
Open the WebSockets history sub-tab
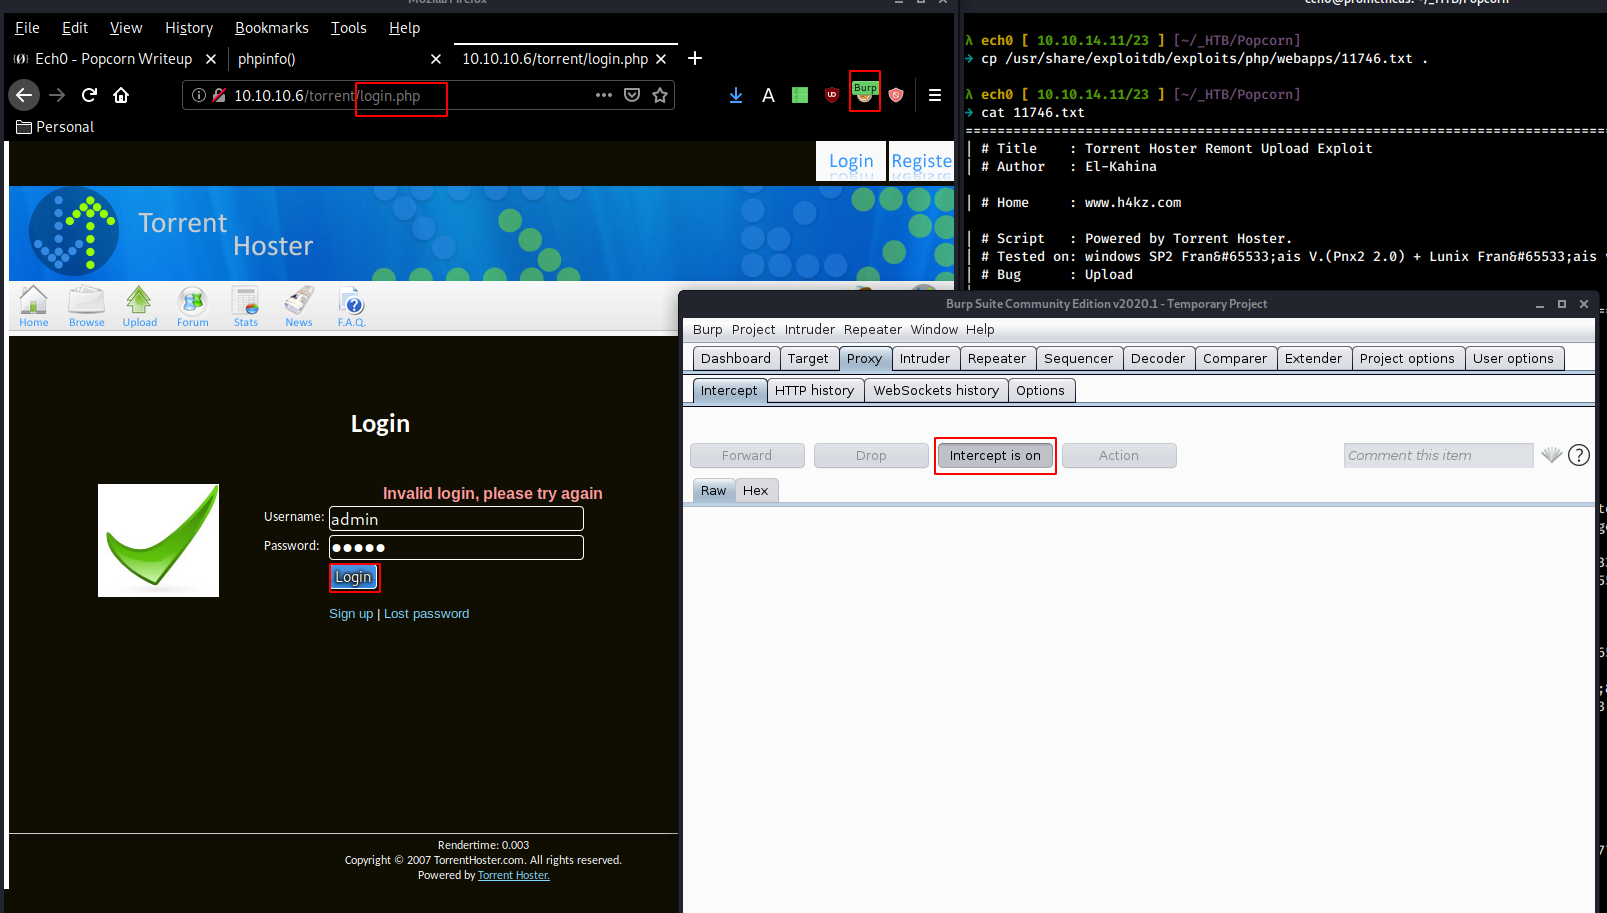tap(936, 390)
